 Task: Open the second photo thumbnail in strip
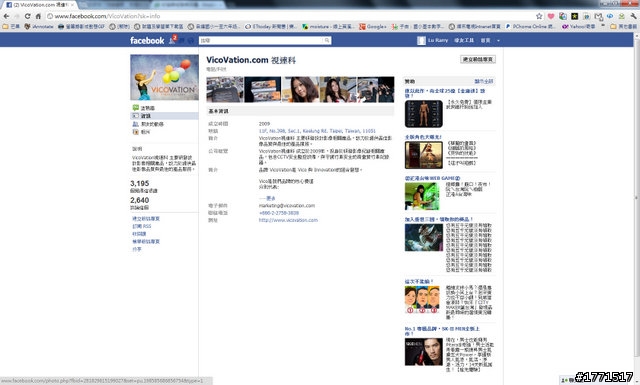(262, 89)
